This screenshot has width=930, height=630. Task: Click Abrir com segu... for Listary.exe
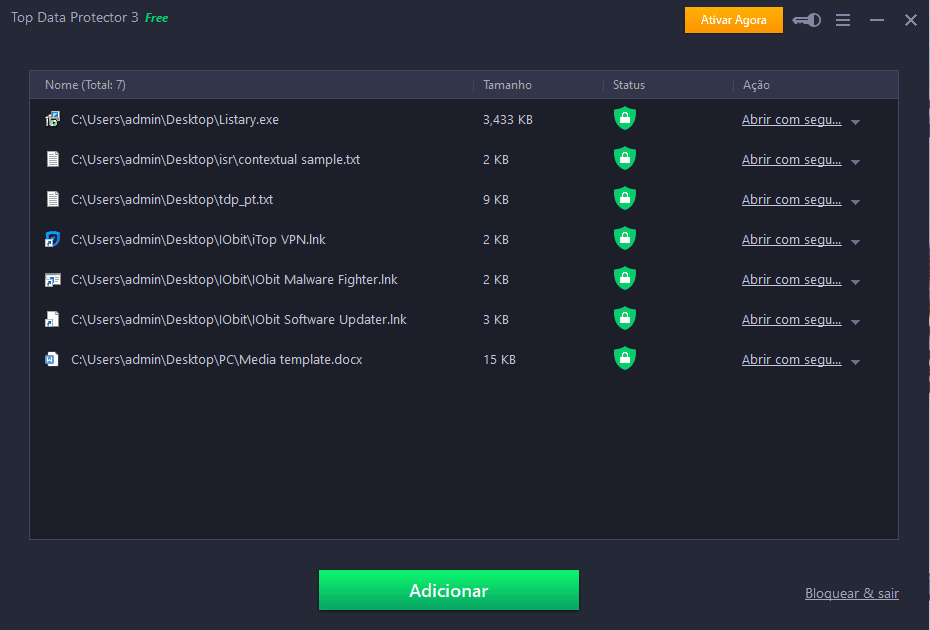point(791,120)
